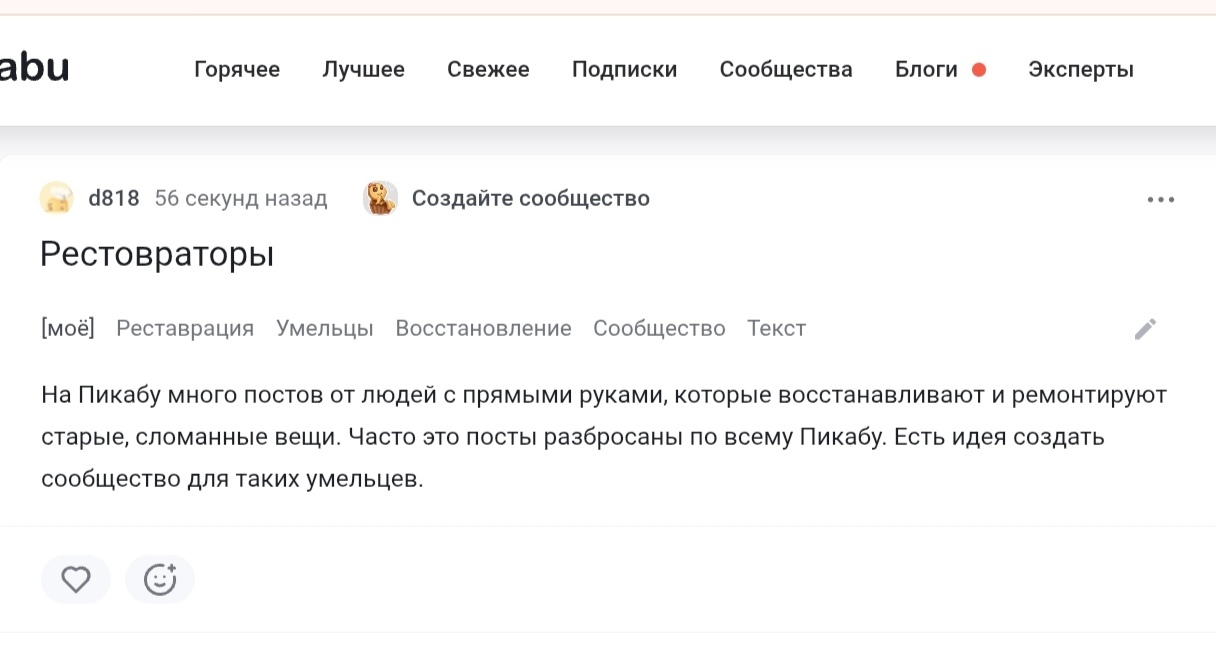Click the Создайте сообщество link
1216x647 pixels.
click(x=531, y=198)
